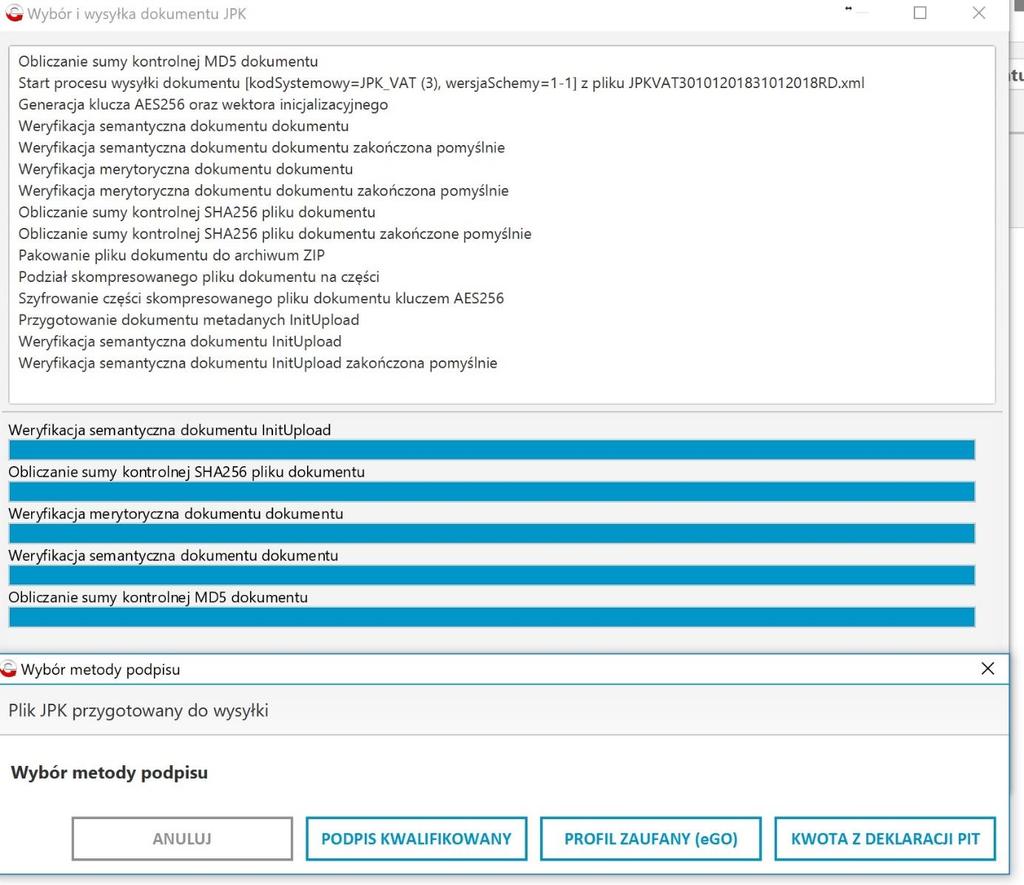
Task: Click the bold 'Wybór metody podpisu' heading
Action: [x=110, y=773]
